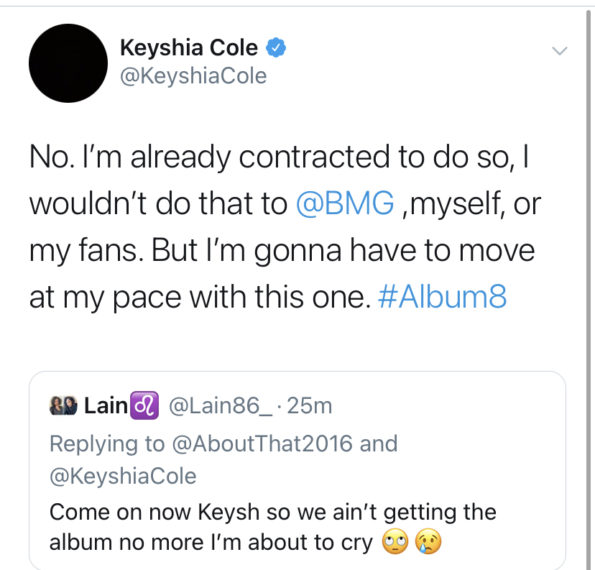
Task: Open the quoted tweet text from Lain
Action: tap(273, 527)
